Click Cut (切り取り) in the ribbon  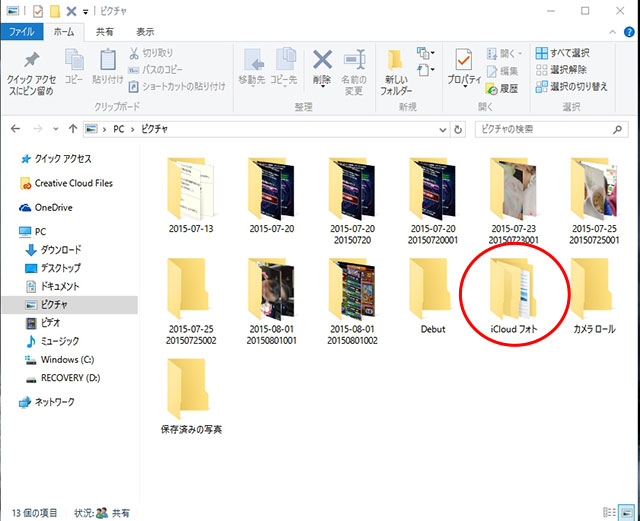(x=151, y=53)
